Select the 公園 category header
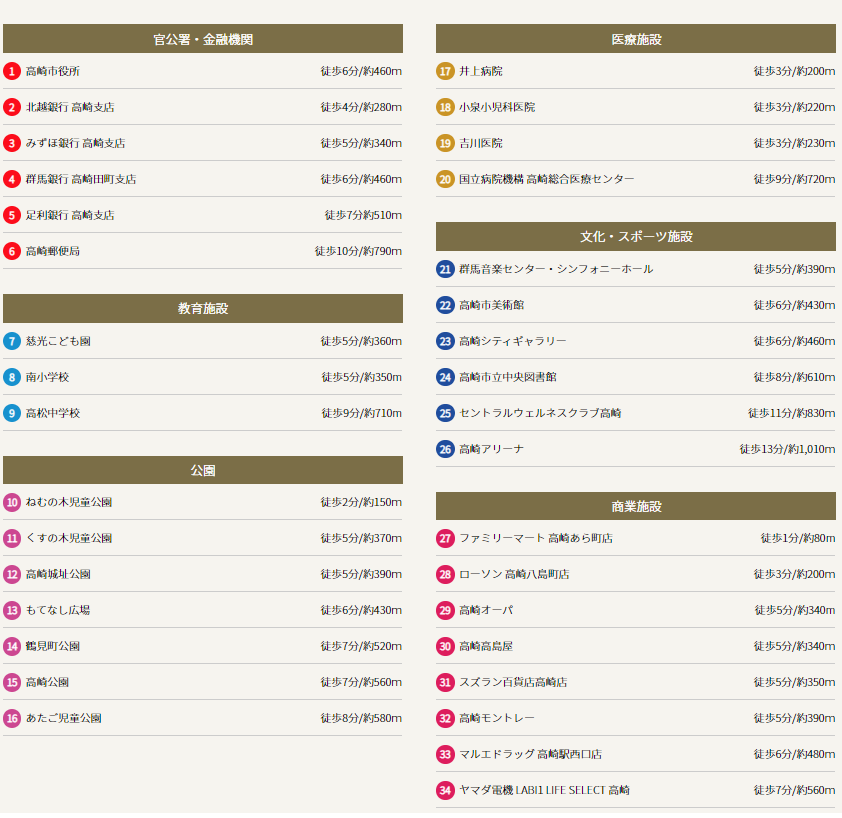 click(x=203, y=470)
